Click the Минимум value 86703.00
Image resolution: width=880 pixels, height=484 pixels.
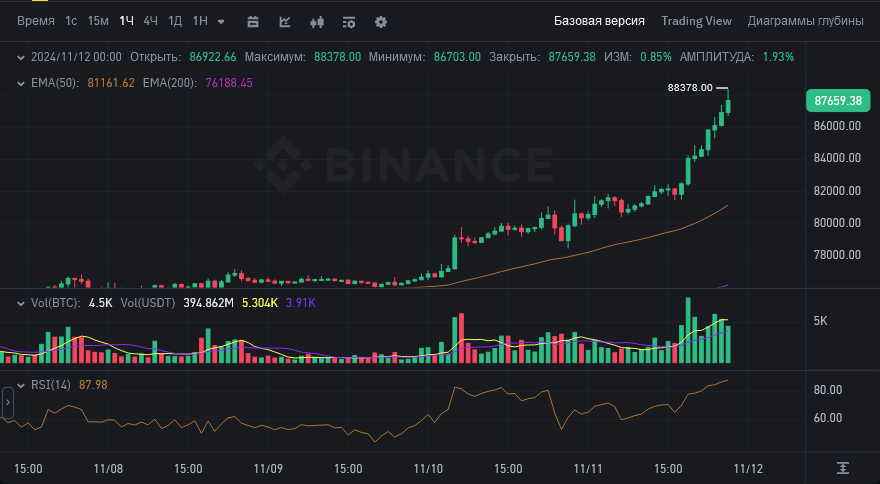457,57
